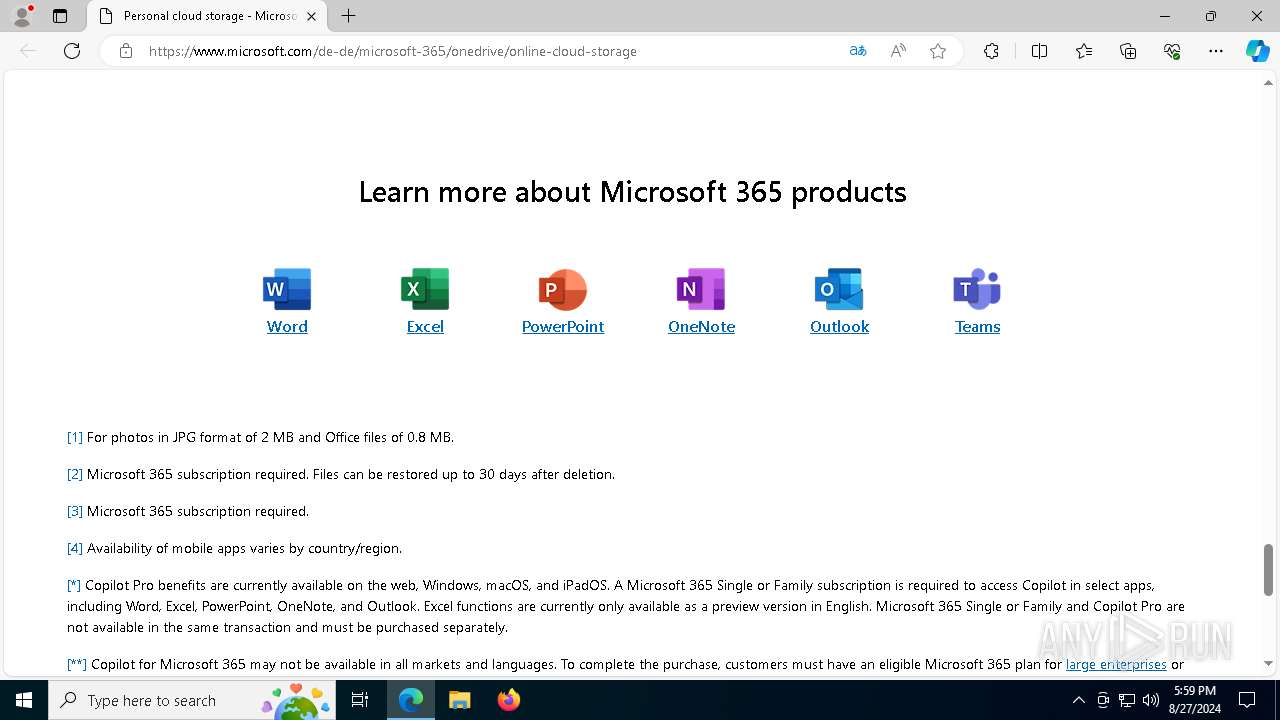The image size is (1280, 720).
Task: Open the OneNote app icon
Action: pyautogui.click(x=701, y=289)
